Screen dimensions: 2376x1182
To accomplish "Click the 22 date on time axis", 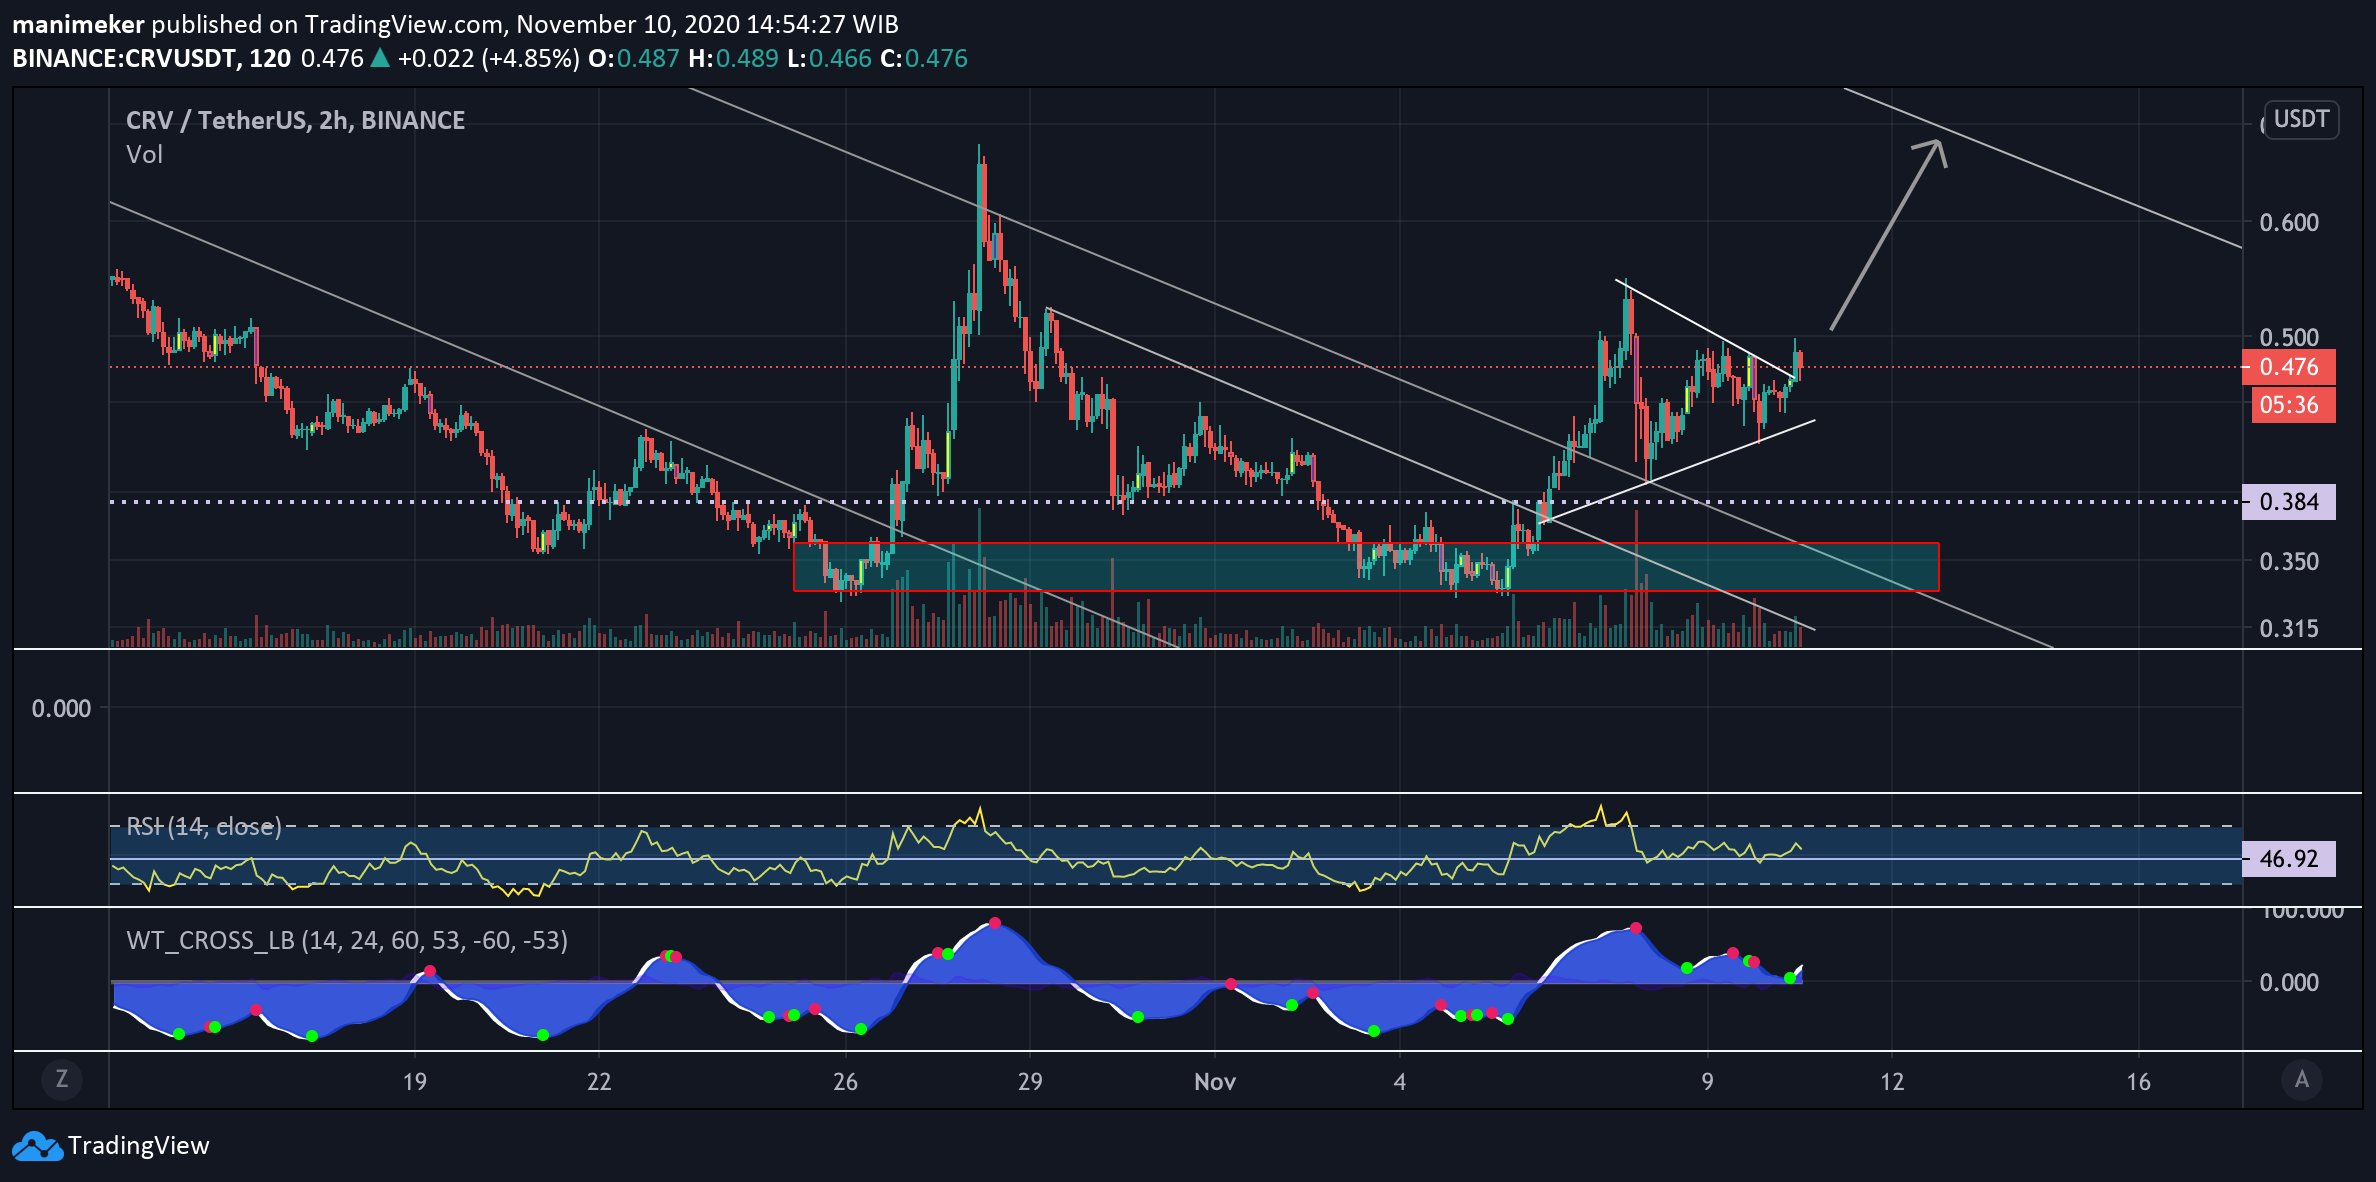I will (x=599, y=1082).
